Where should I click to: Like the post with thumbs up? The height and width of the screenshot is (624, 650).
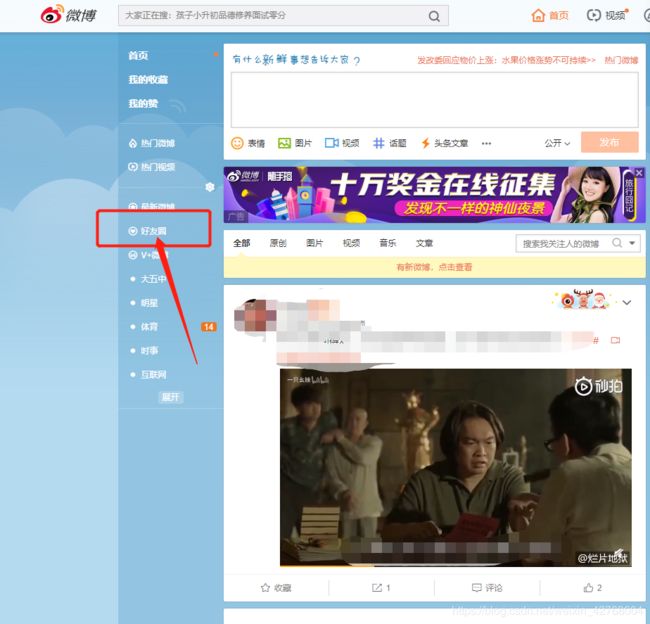click(x=593, y=588)
